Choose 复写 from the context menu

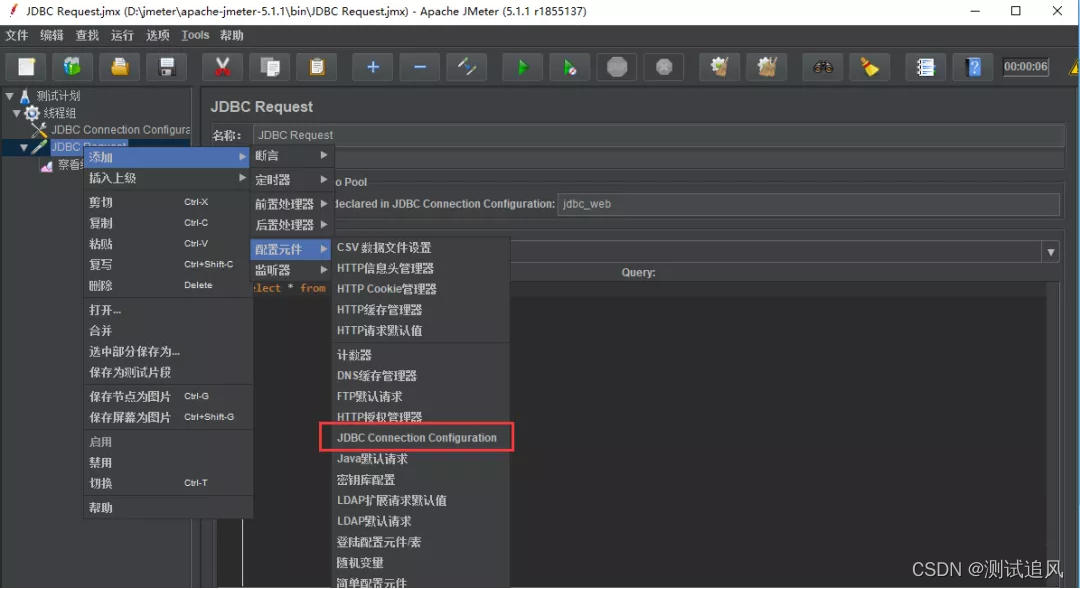coord(167,264)
